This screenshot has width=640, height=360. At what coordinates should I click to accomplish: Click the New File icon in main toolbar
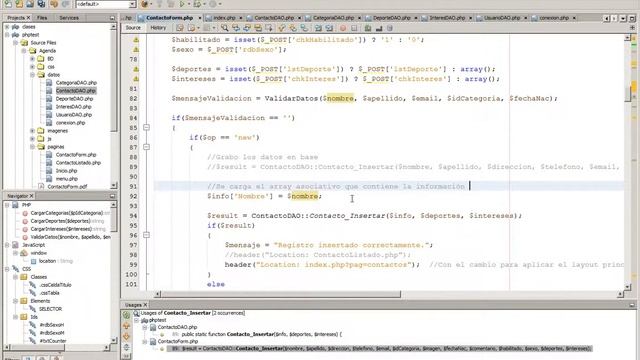tap(8, 4)
